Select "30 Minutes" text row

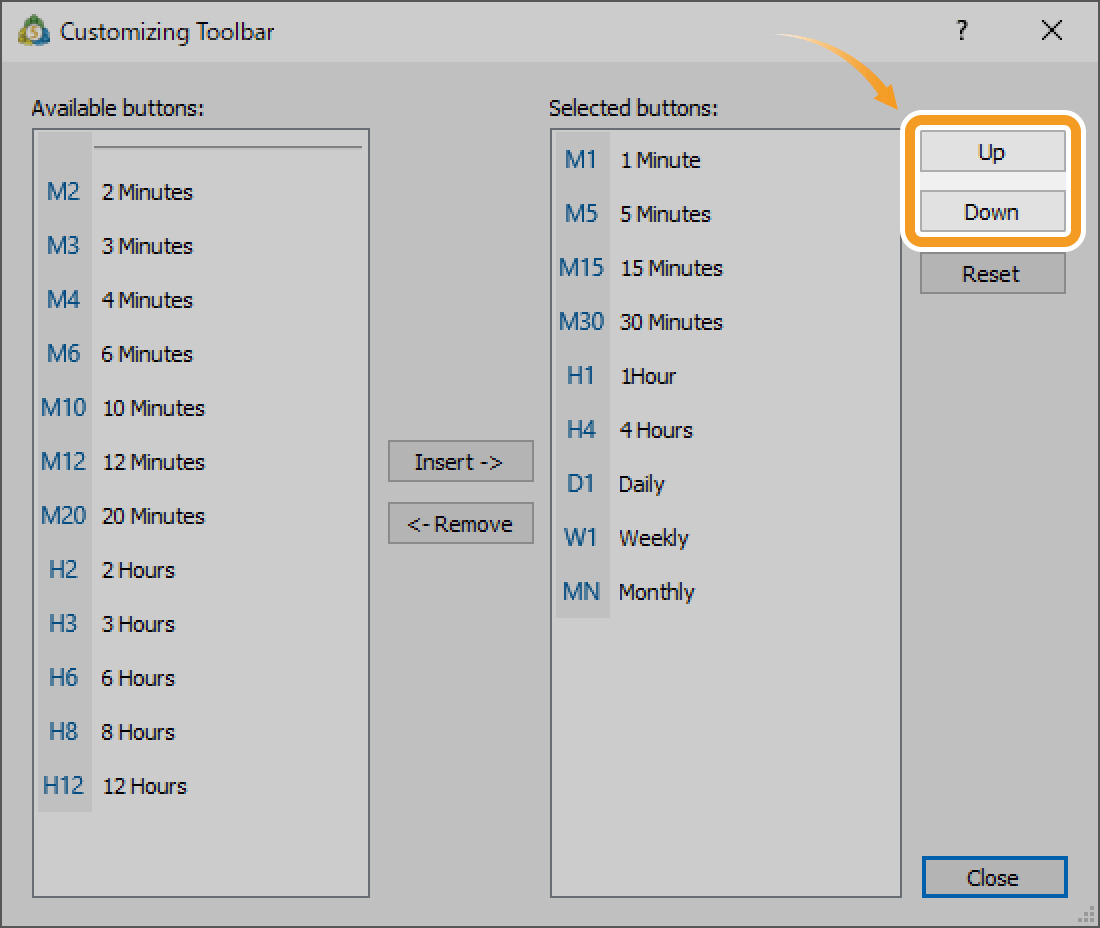click(671, 323)
